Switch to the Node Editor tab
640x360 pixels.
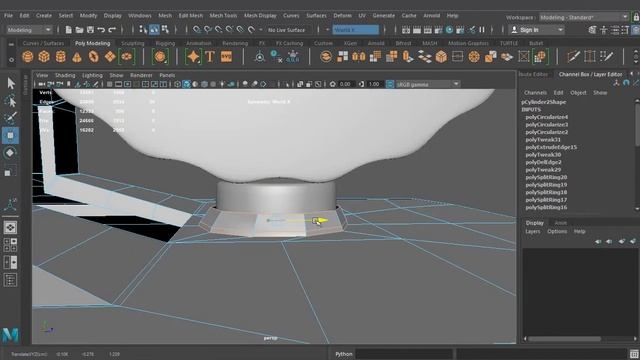pos(533,74)
